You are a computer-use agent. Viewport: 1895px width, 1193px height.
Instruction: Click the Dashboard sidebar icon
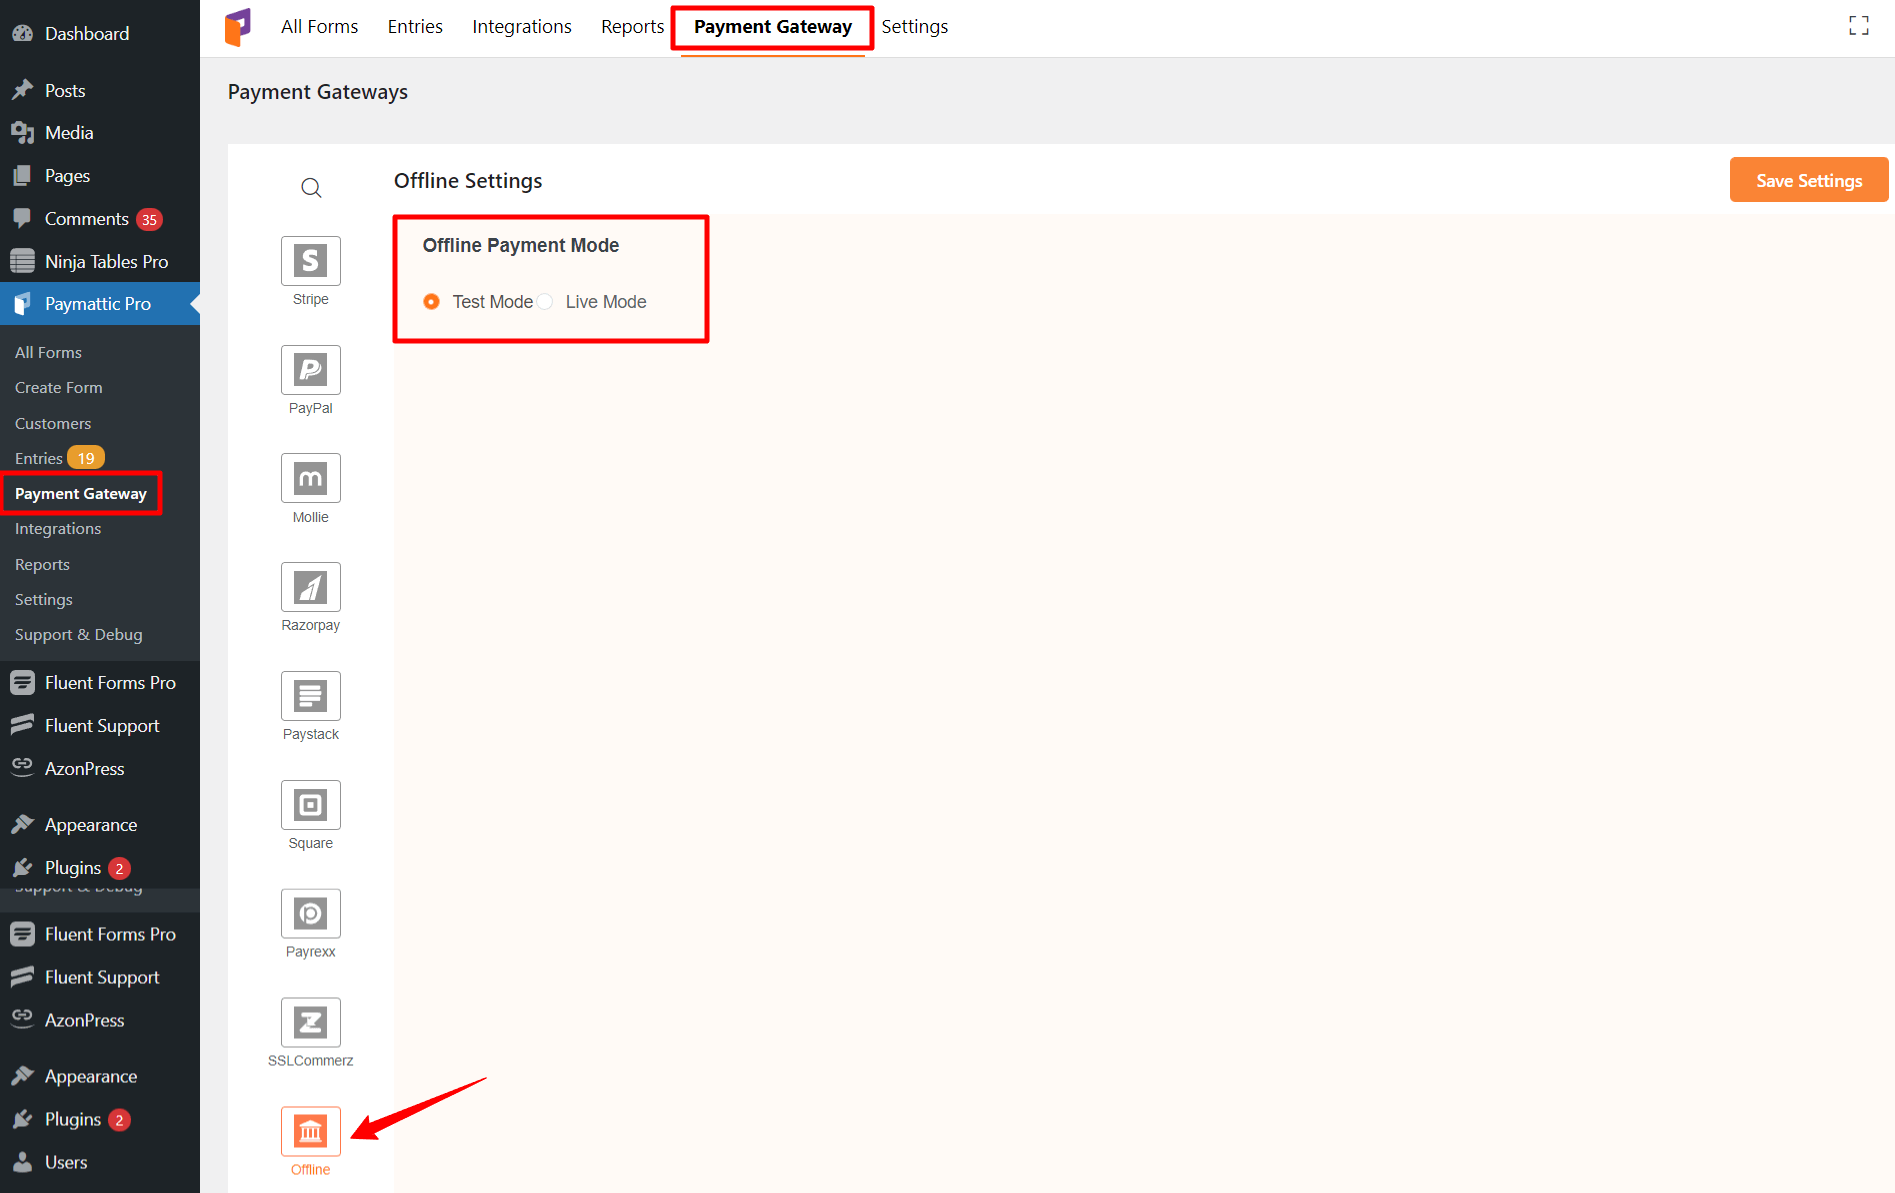(22, 33)
